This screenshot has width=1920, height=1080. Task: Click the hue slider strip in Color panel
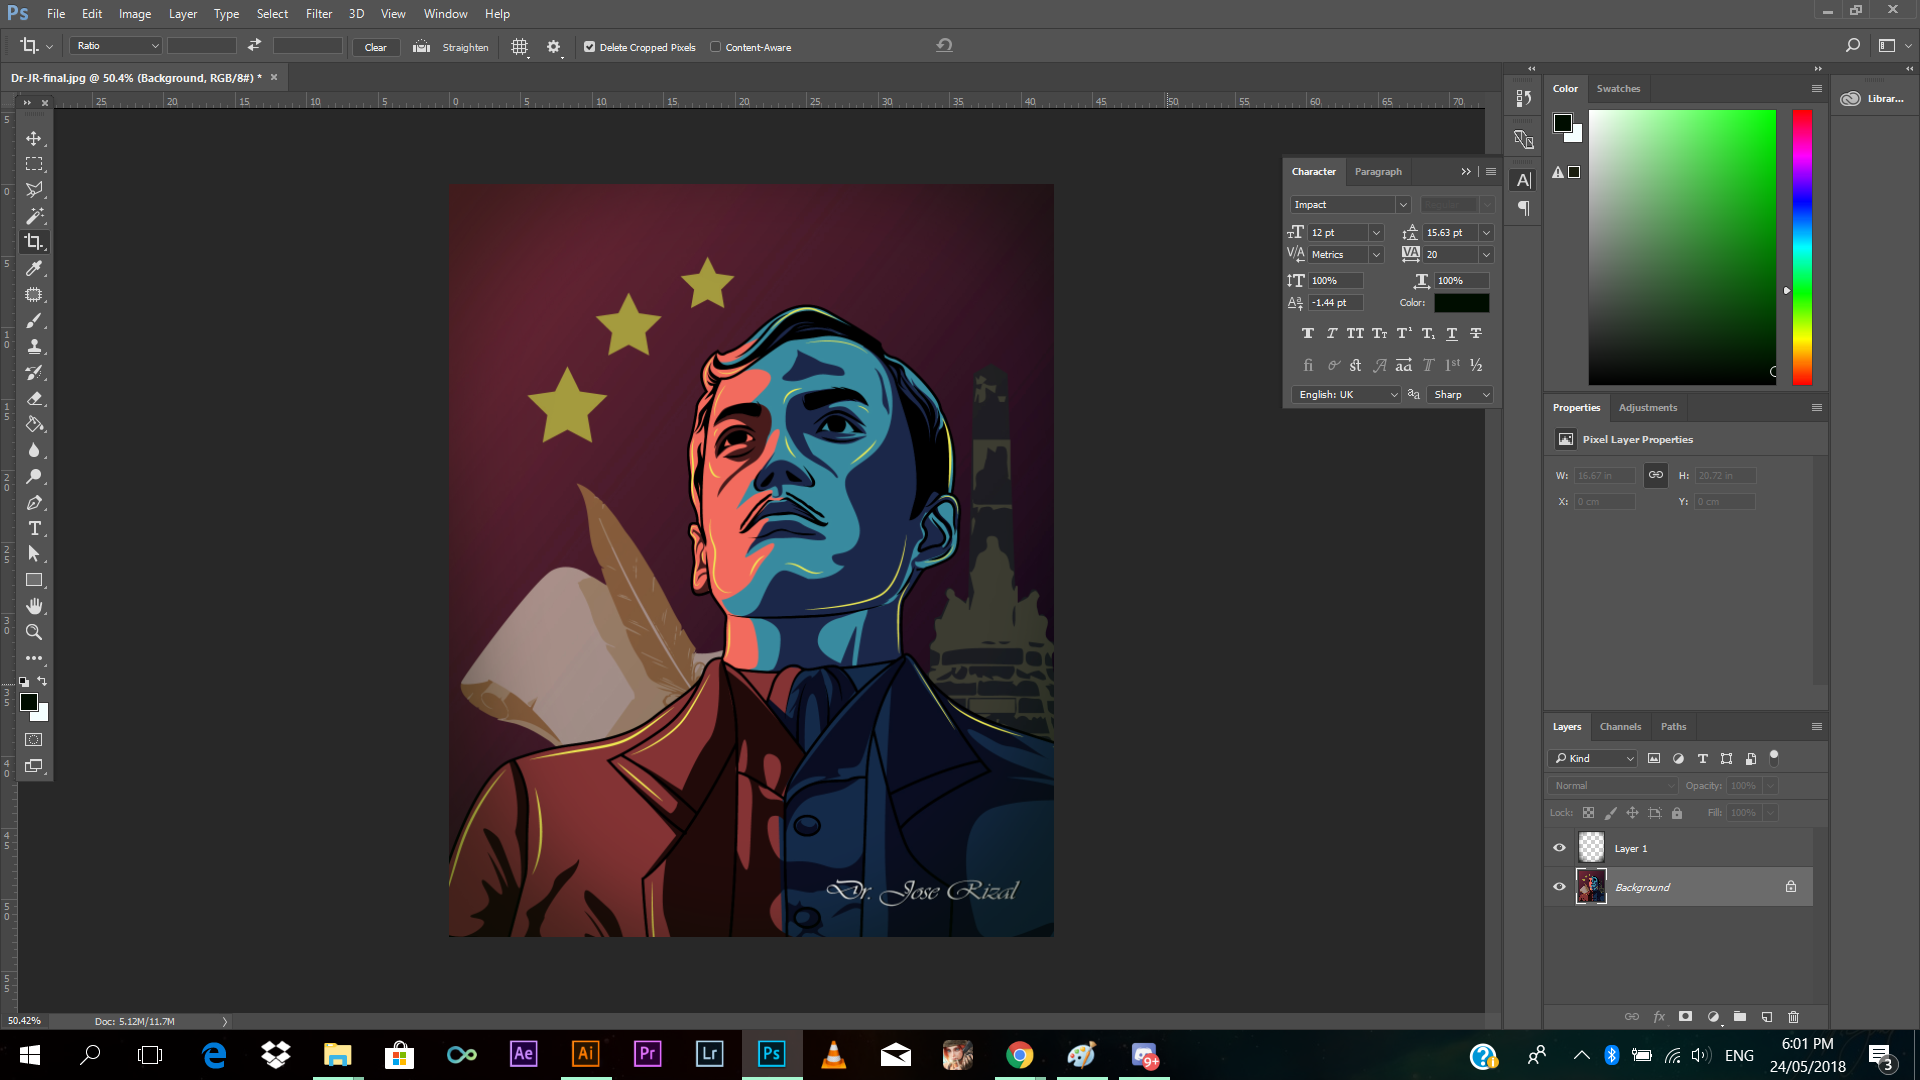tap(1802, 247)
